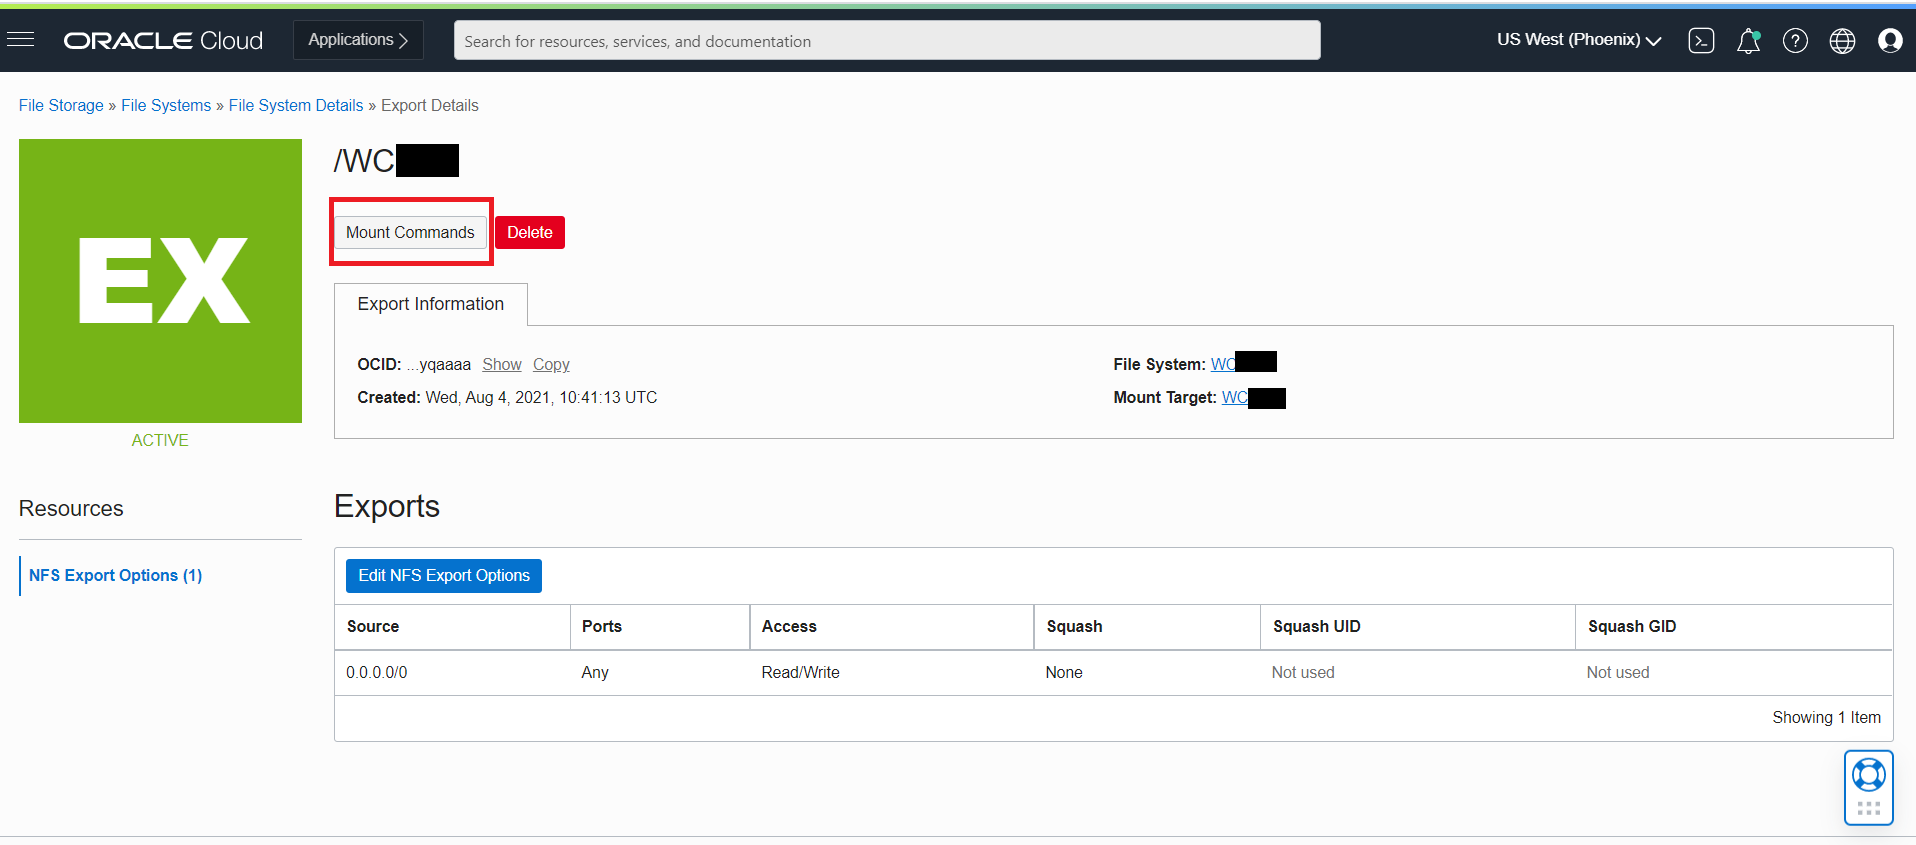Screen dimensions: 1916x845
Task: Click the support lifebuoy help widget
Action: (1868, 787)
